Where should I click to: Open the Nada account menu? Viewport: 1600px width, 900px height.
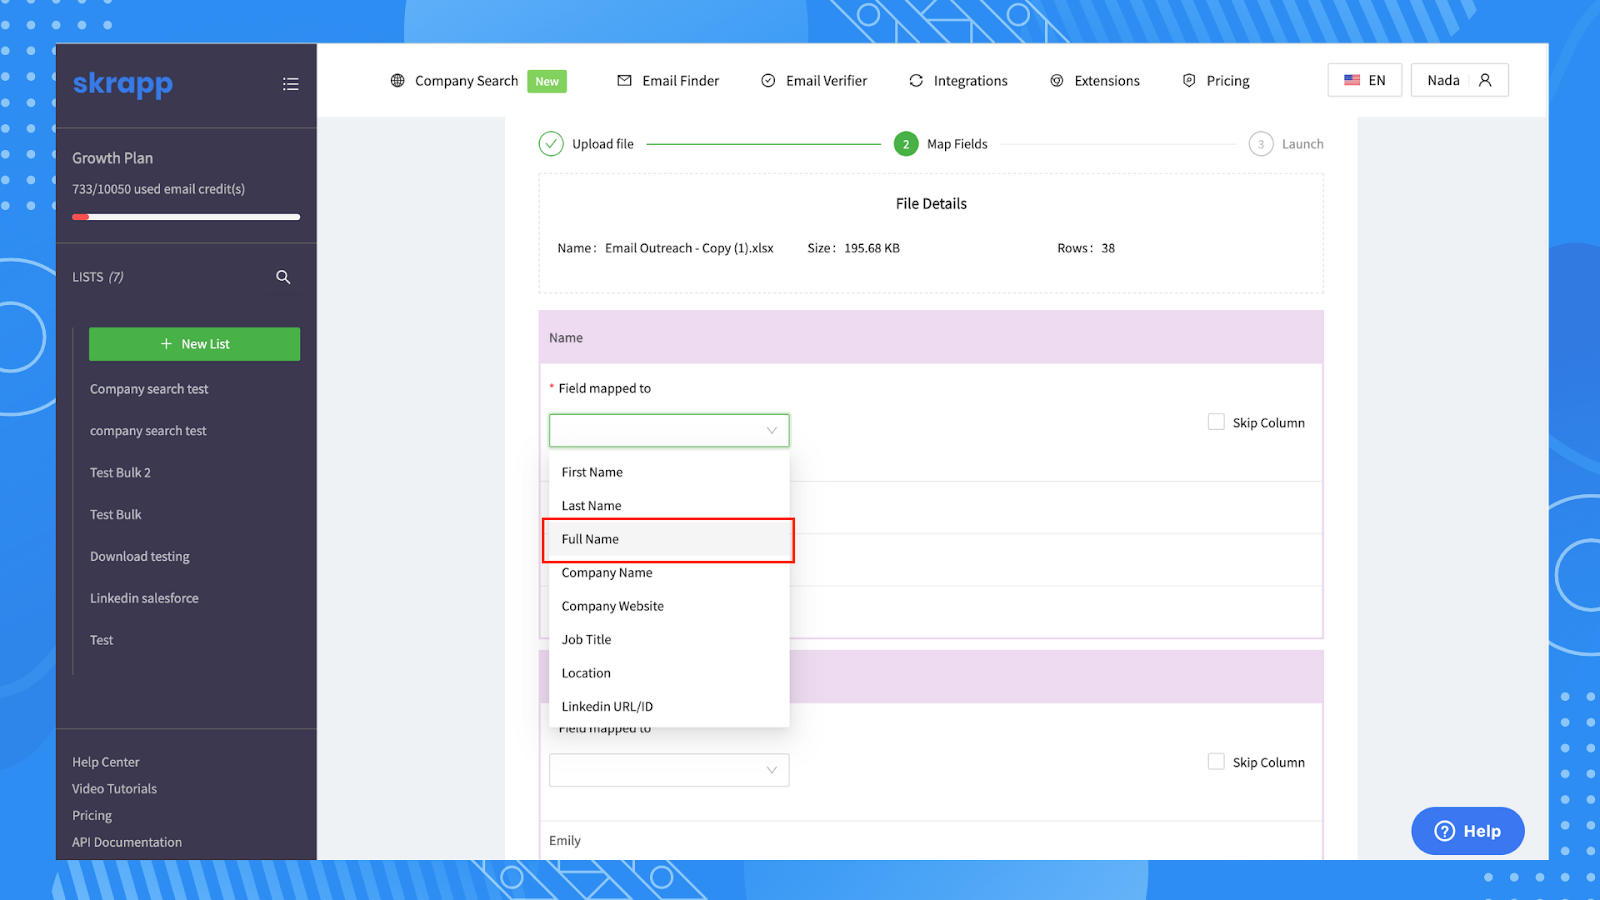pyautogui.click(x=1459, y=80)
